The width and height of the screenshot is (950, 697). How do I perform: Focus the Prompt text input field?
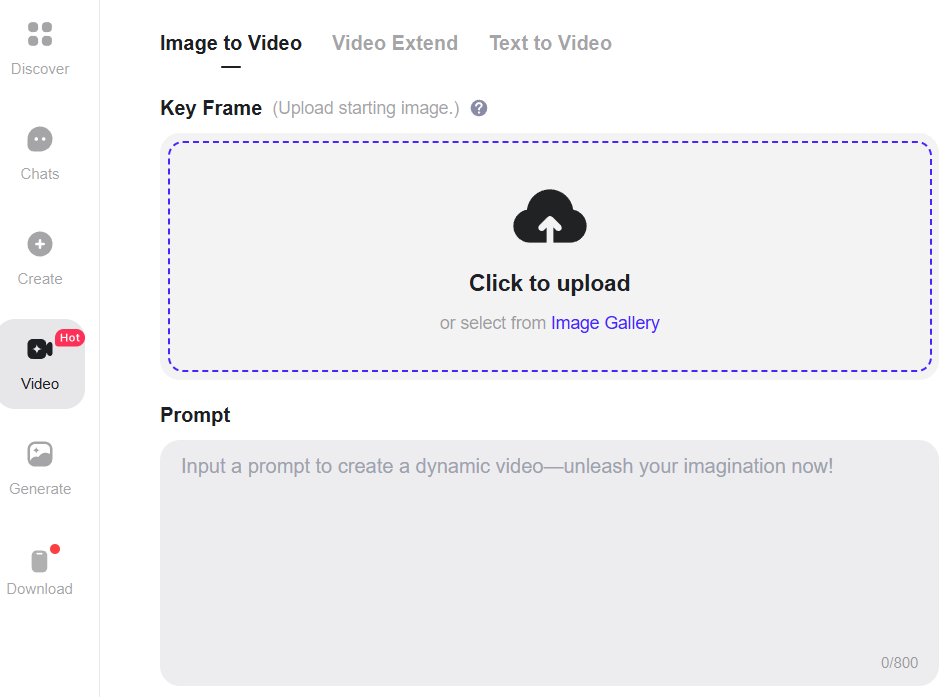(549, 560)
